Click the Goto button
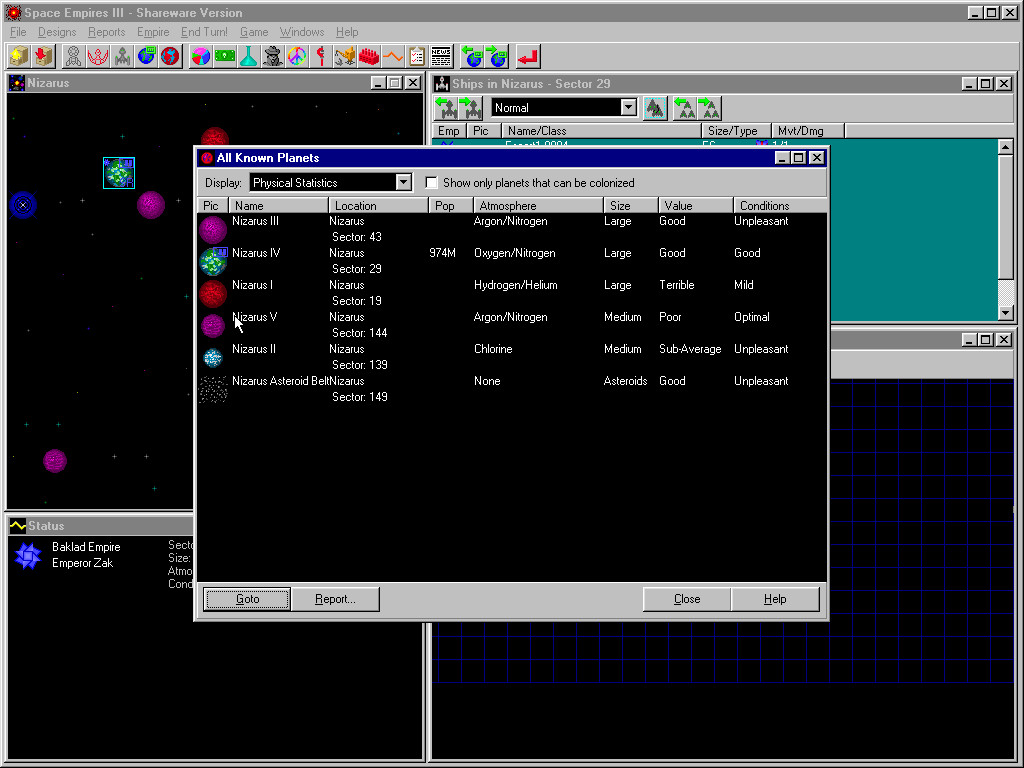The height and width of the screenshot is (768, 1024). [x=247, y=599]
